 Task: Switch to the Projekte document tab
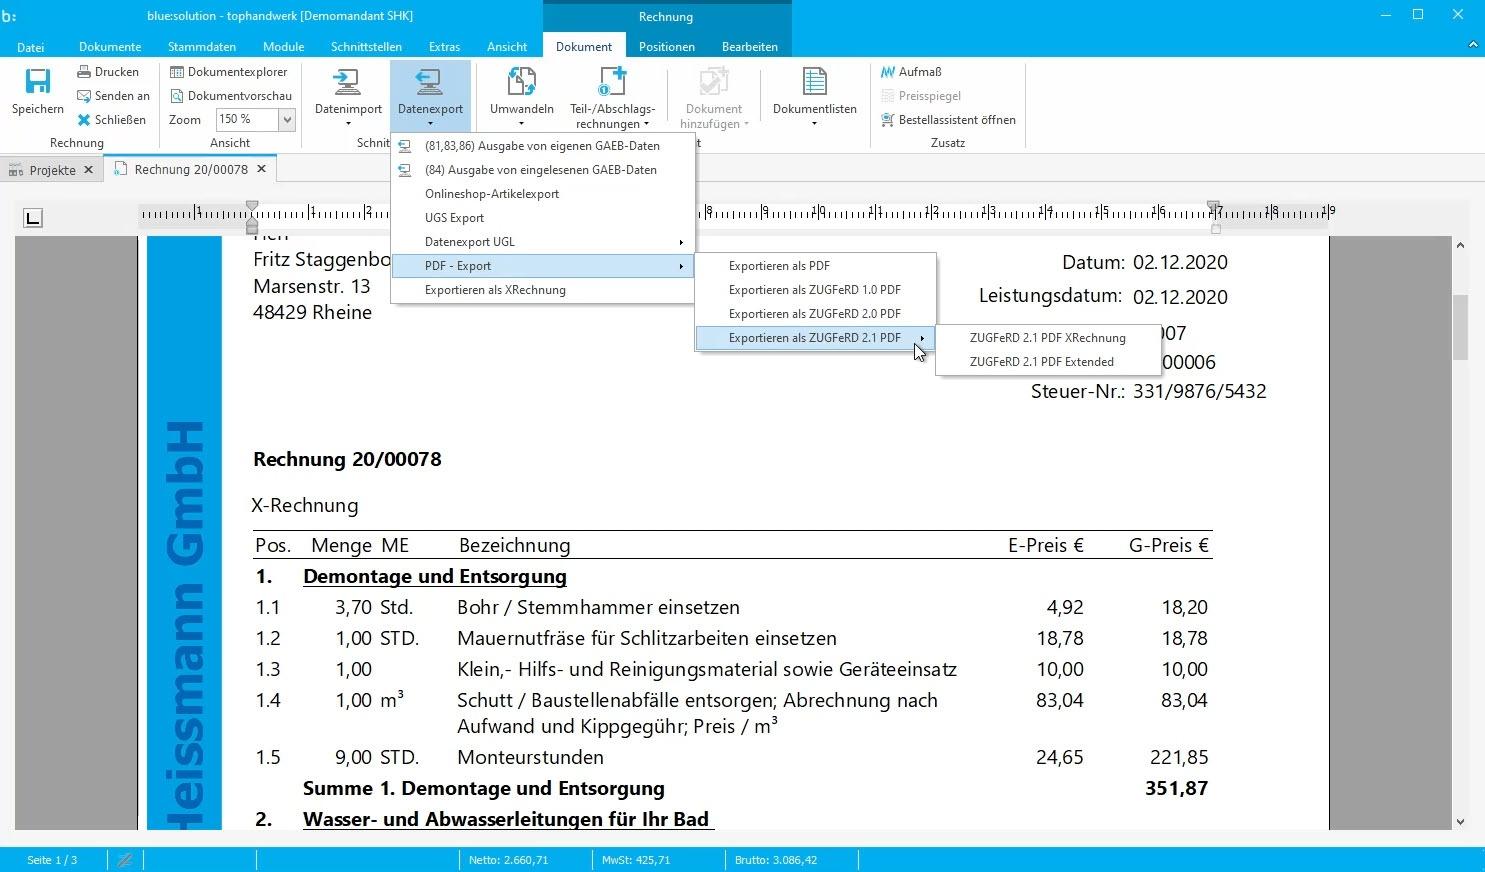click(x=52, y=170)
